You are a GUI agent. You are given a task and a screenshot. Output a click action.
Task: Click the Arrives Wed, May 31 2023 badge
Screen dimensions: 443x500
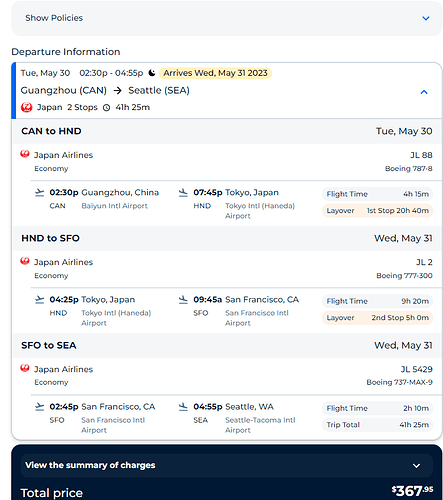coord(215,73)
